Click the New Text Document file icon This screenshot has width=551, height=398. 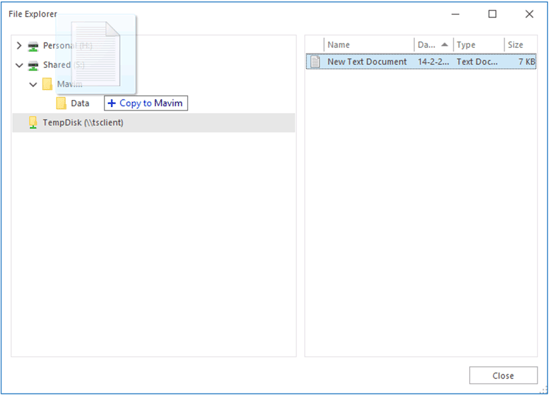315,62
